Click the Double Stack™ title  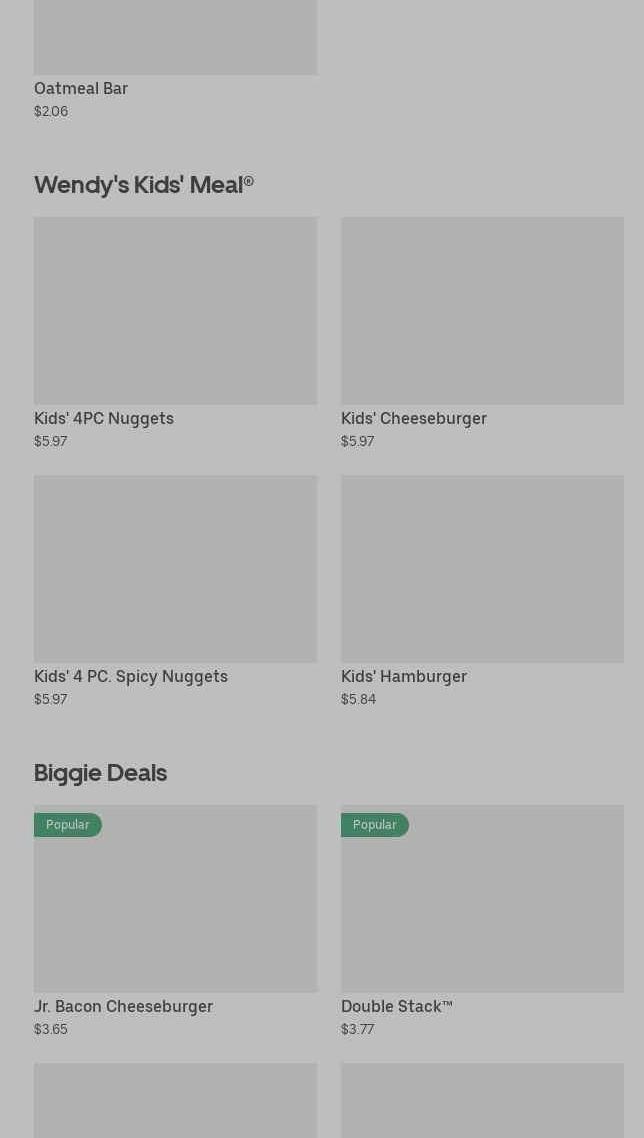[x=397, y=1007]
